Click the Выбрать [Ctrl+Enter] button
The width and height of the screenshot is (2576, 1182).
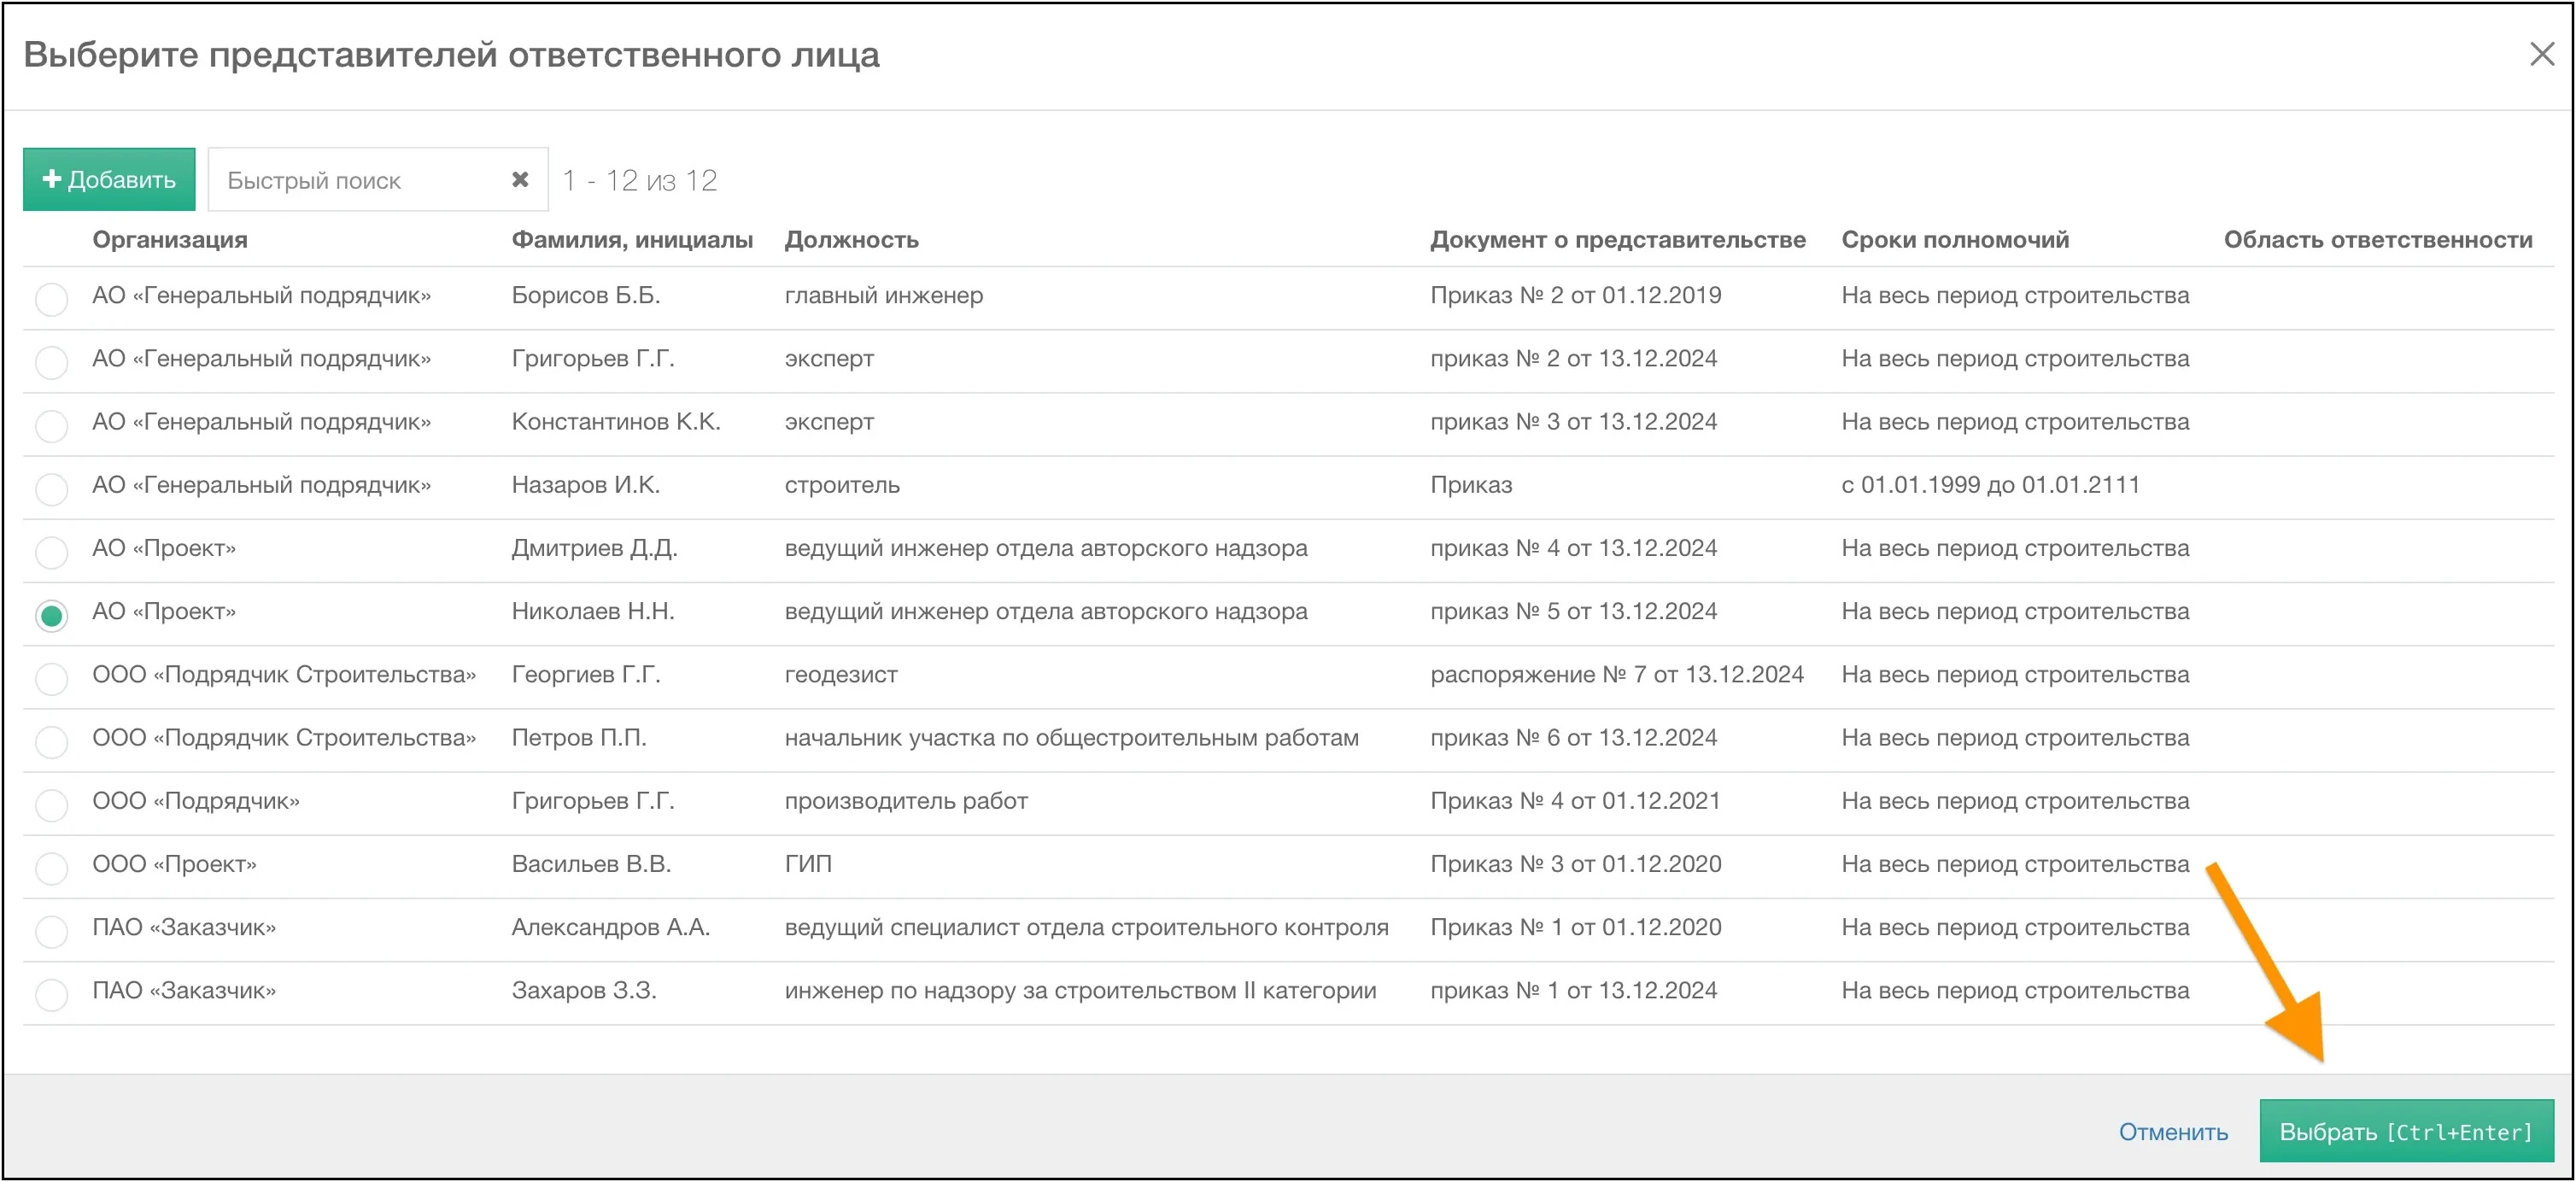2405,1131
